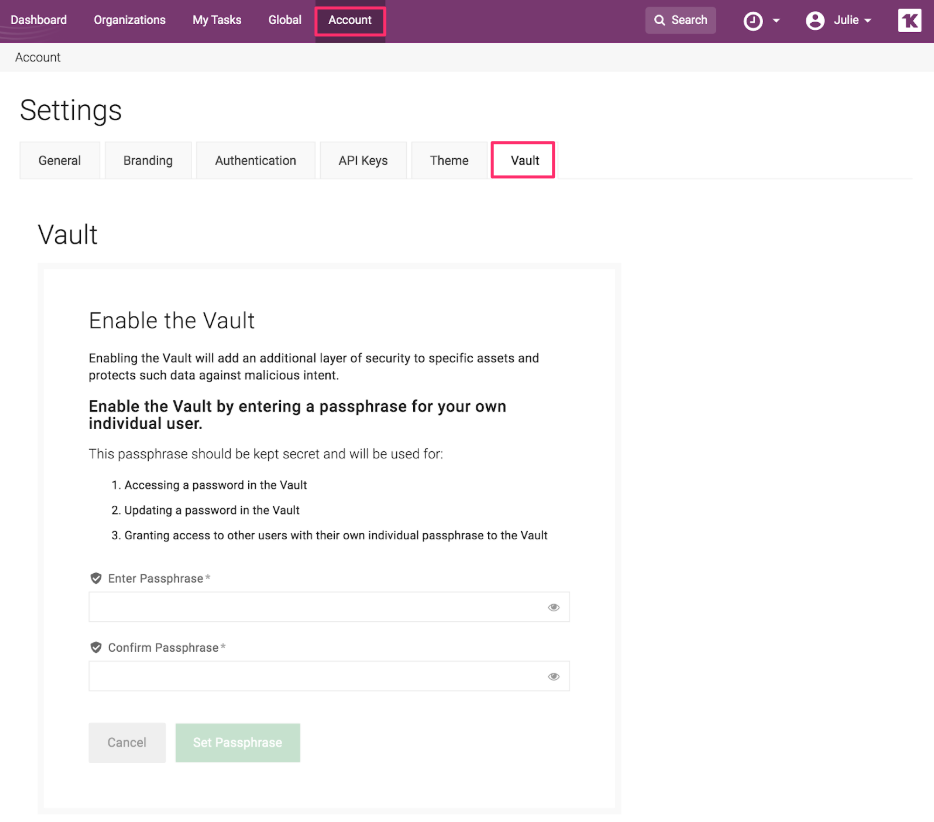Click the logo icon in top-right corner

909,20
